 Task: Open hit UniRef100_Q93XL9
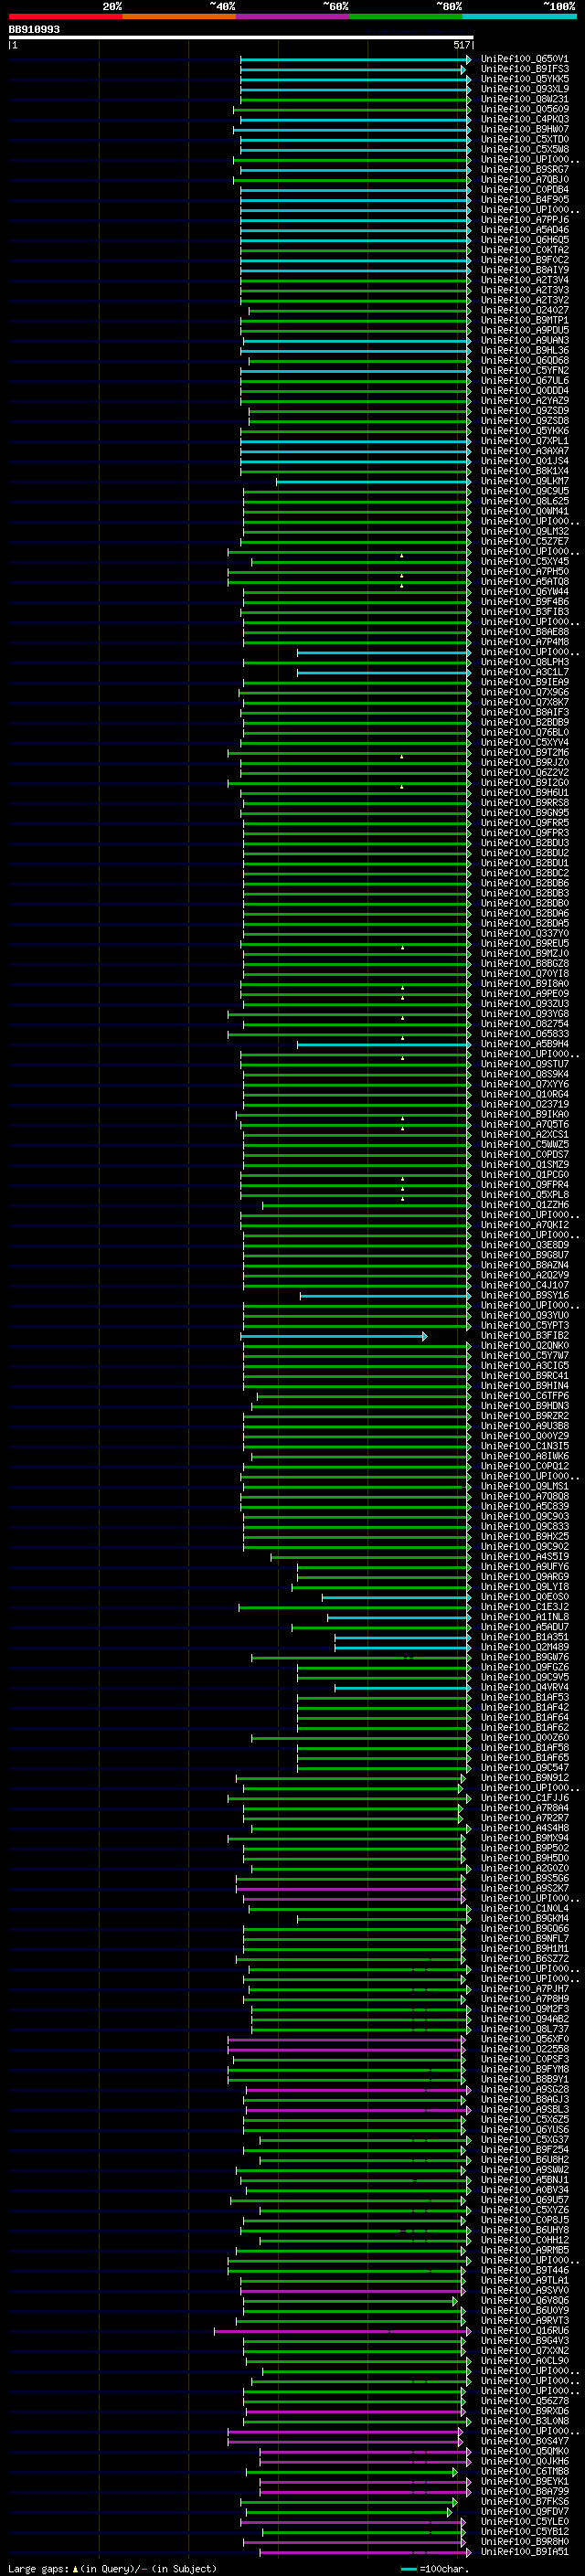pyautogui.click(x=524, y=89)
